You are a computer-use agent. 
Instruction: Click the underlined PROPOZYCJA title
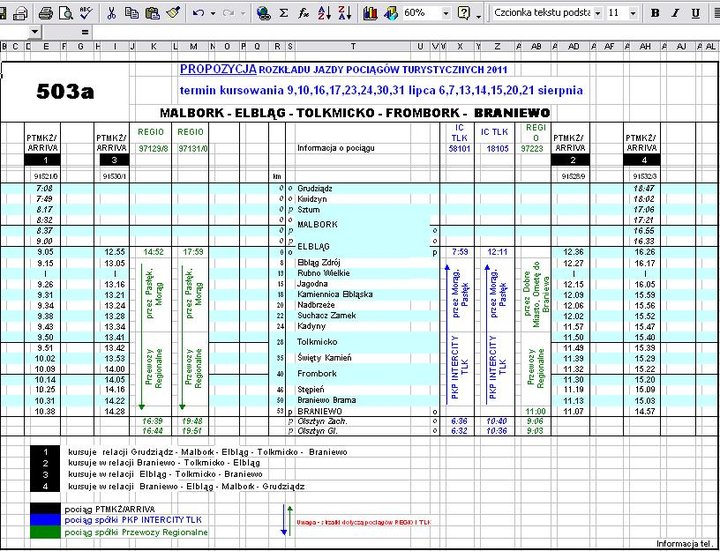(218, 69)
